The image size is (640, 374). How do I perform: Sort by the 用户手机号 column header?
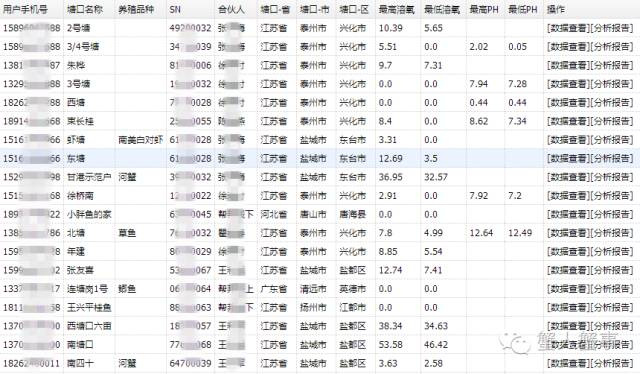pos(25,9)
